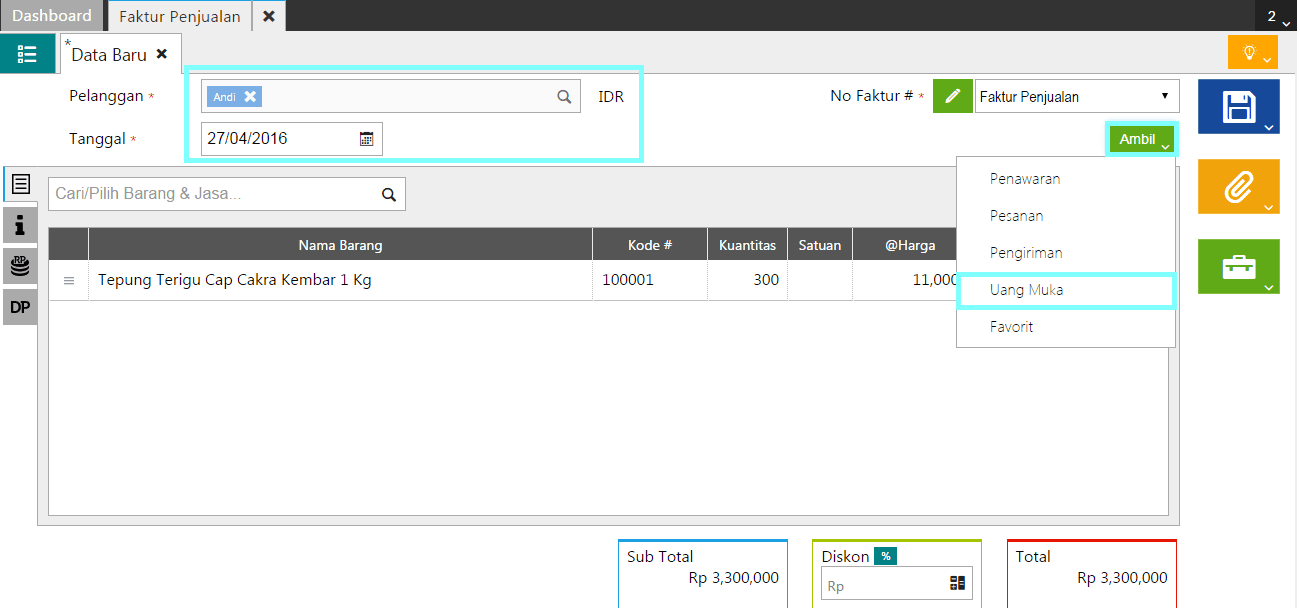Click the green briefcase icon button

(x=1238, y=266)
